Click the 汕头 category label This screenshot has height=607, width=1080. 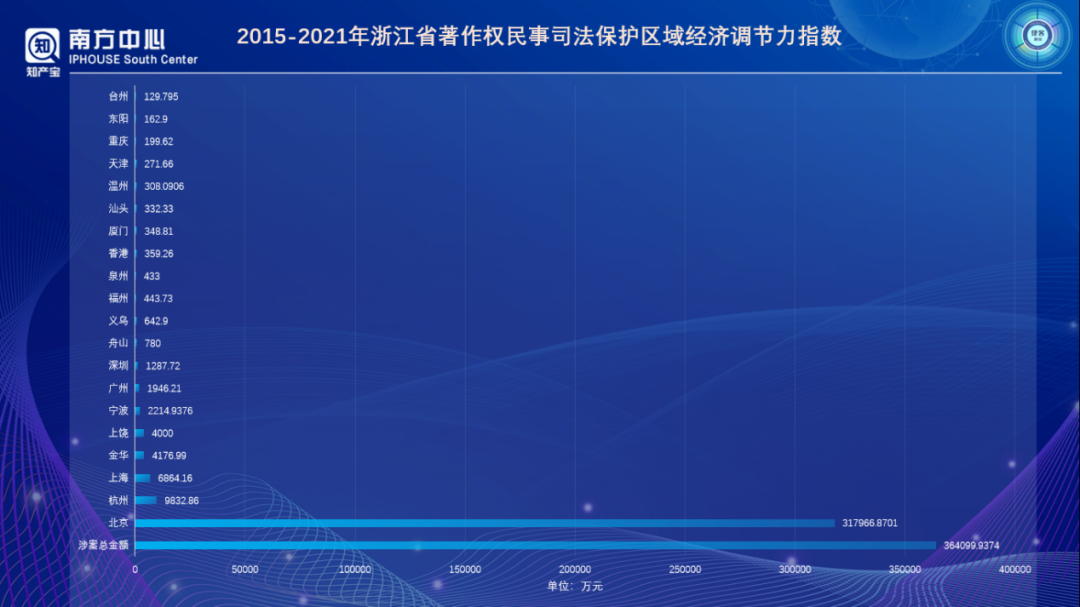tap(118, 209)
